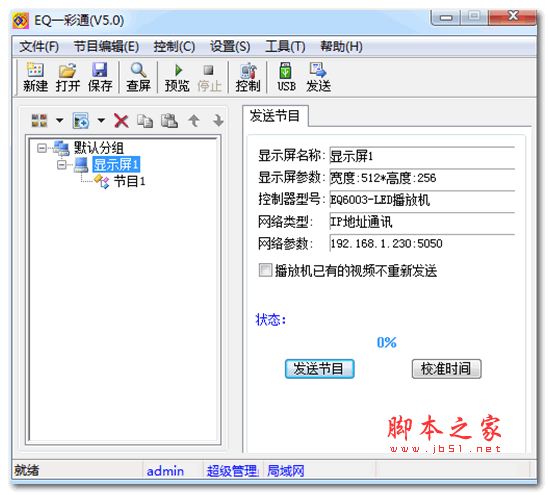Move item up with arrow icon
Screen dimensions: 548x495
point(194,121)
